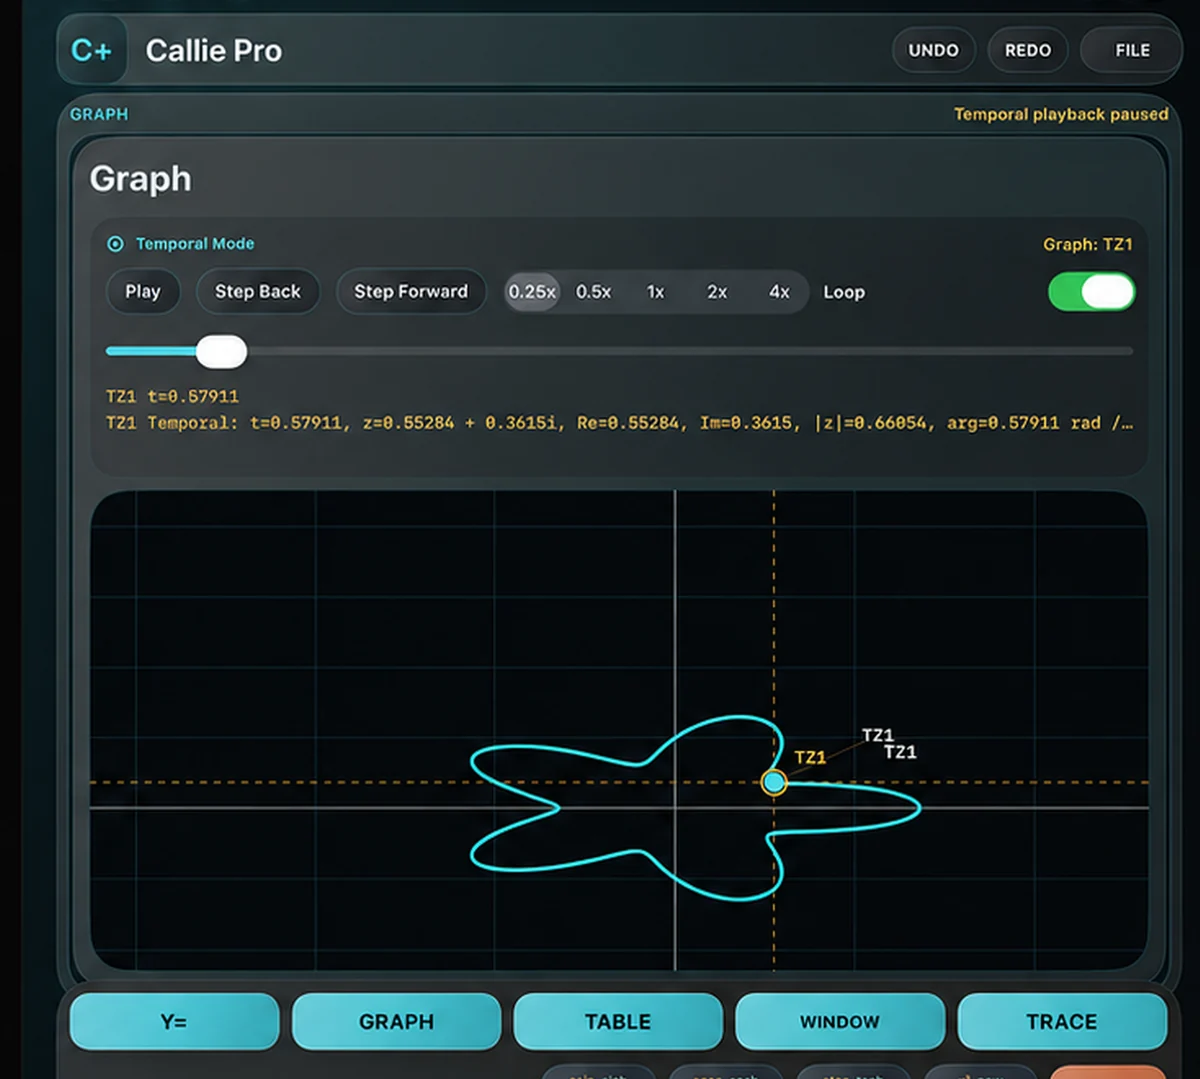Select 2x playback speed
This screenshot has height=1079, width=1200.
pos(717,292)
